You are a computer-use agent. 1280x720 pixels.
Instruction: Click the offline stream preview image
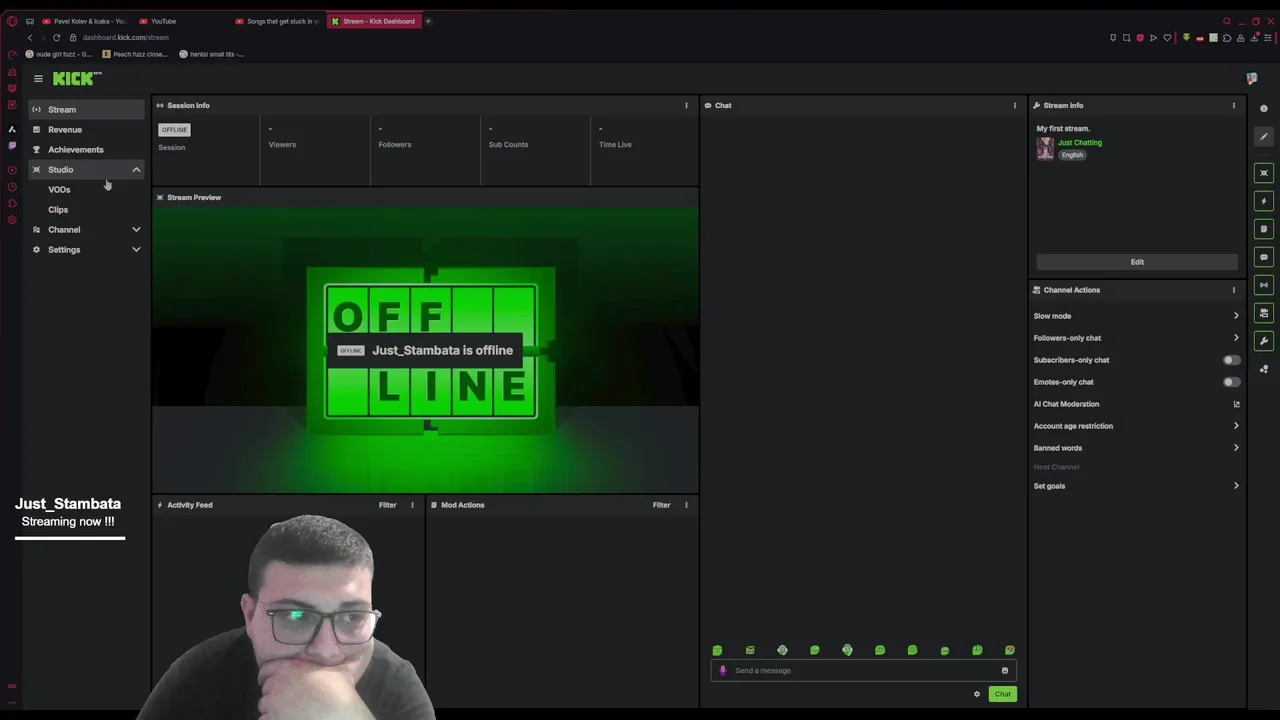tap(426, 348)
